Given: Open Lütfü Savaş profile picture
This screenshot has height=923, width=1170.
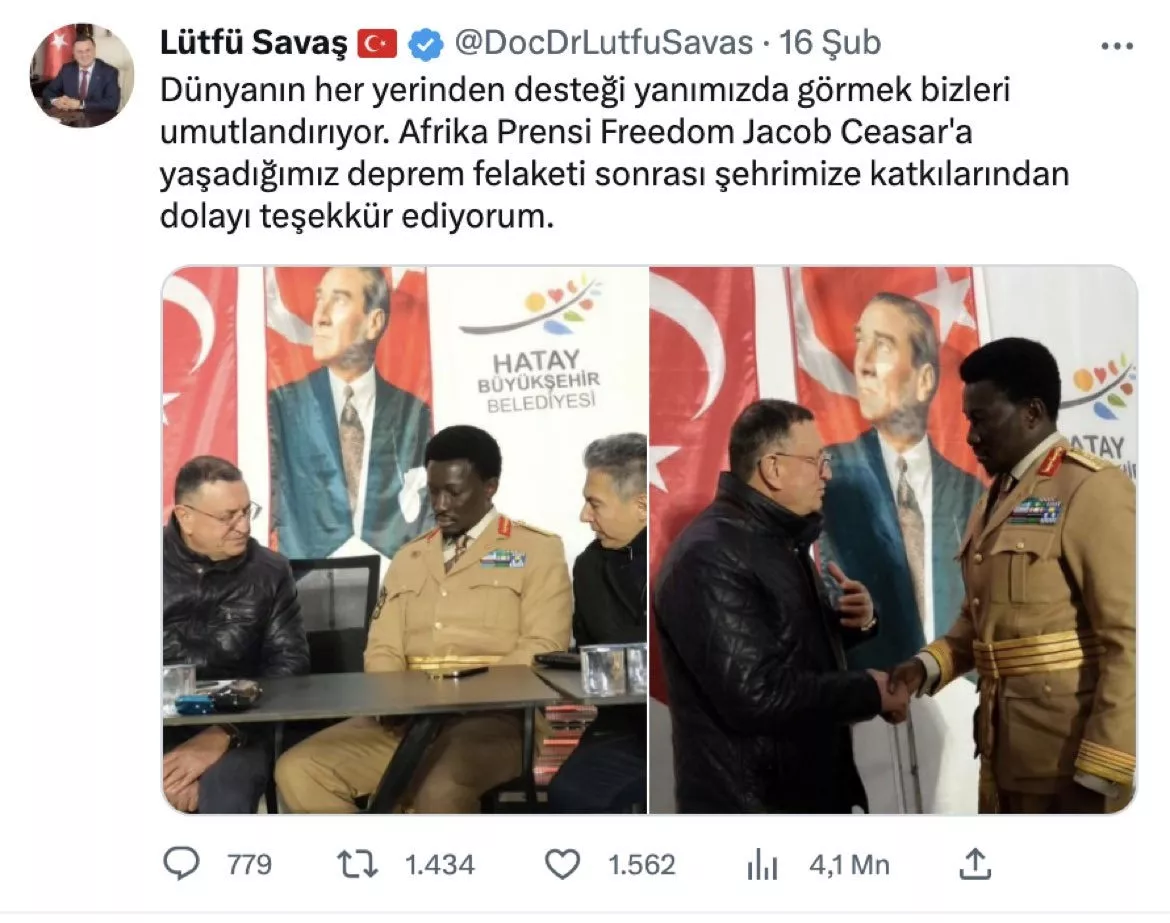Looking at the screenshot, I should coord(82,75).
